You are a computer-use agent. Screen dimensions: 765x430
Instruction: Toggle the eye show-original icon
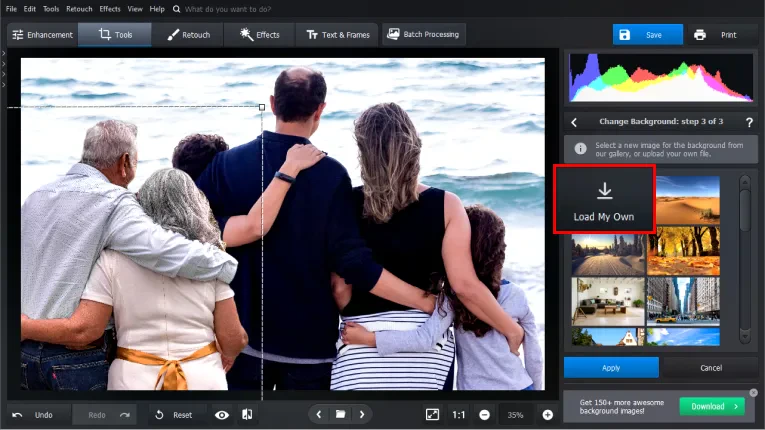click(221, 415)
